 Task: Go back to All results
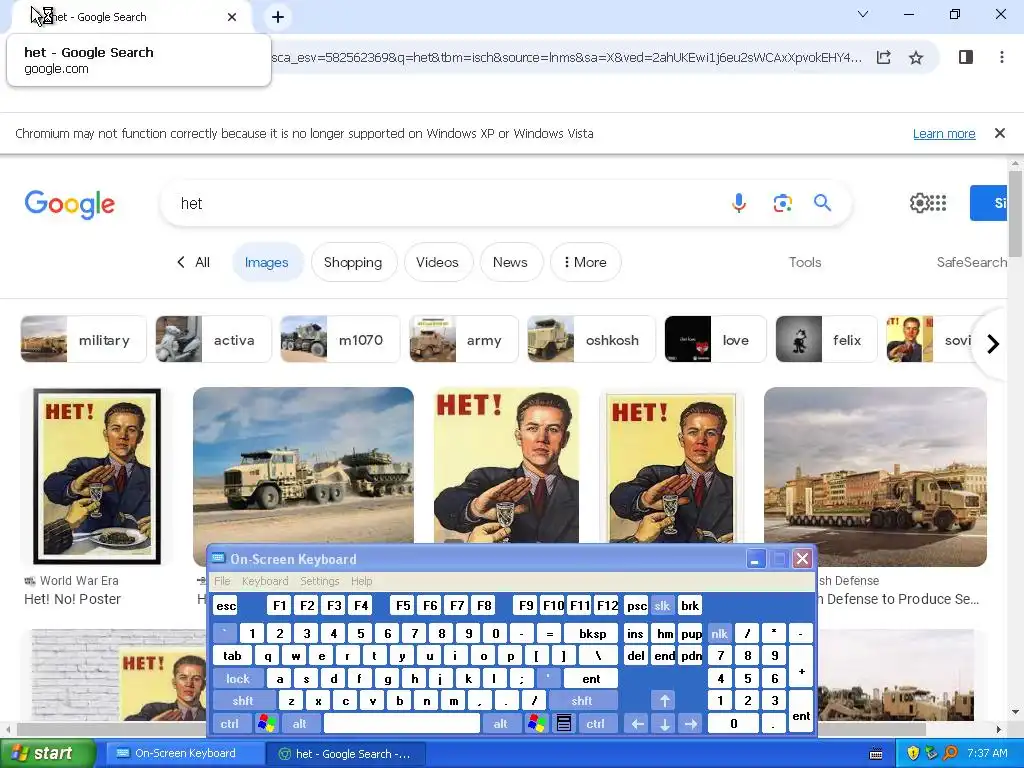[194, 262]
